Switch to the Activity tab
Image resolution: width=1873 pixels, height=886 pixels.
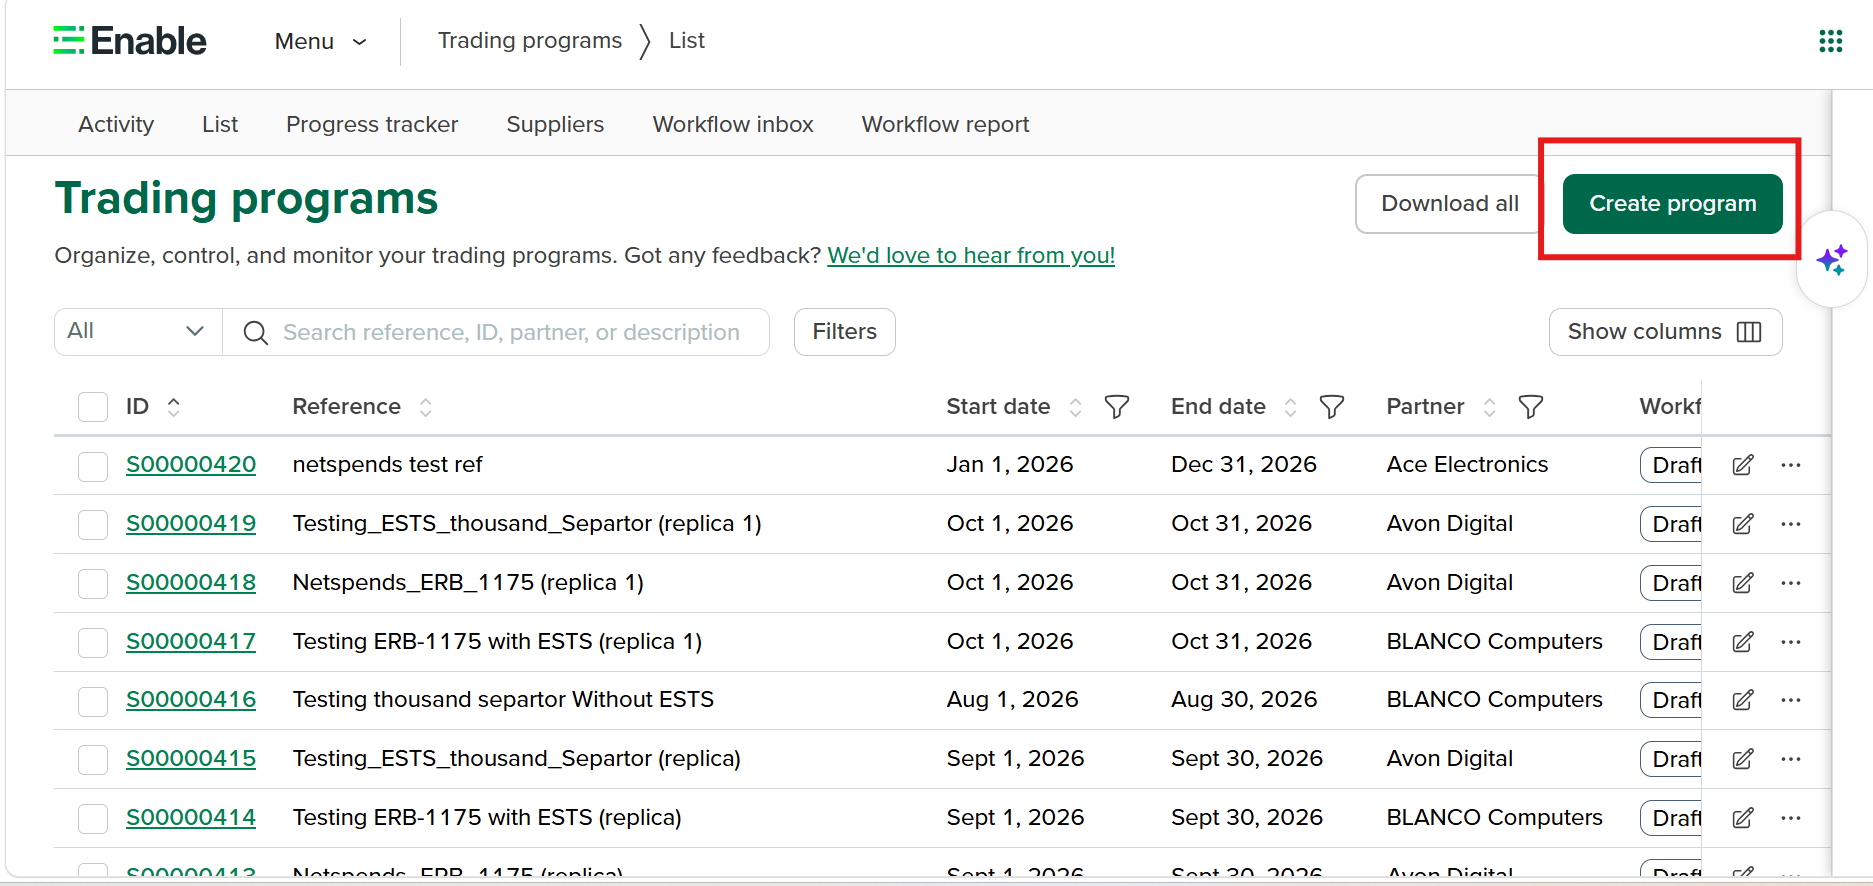pyautogui.click(x=116, y=124)
